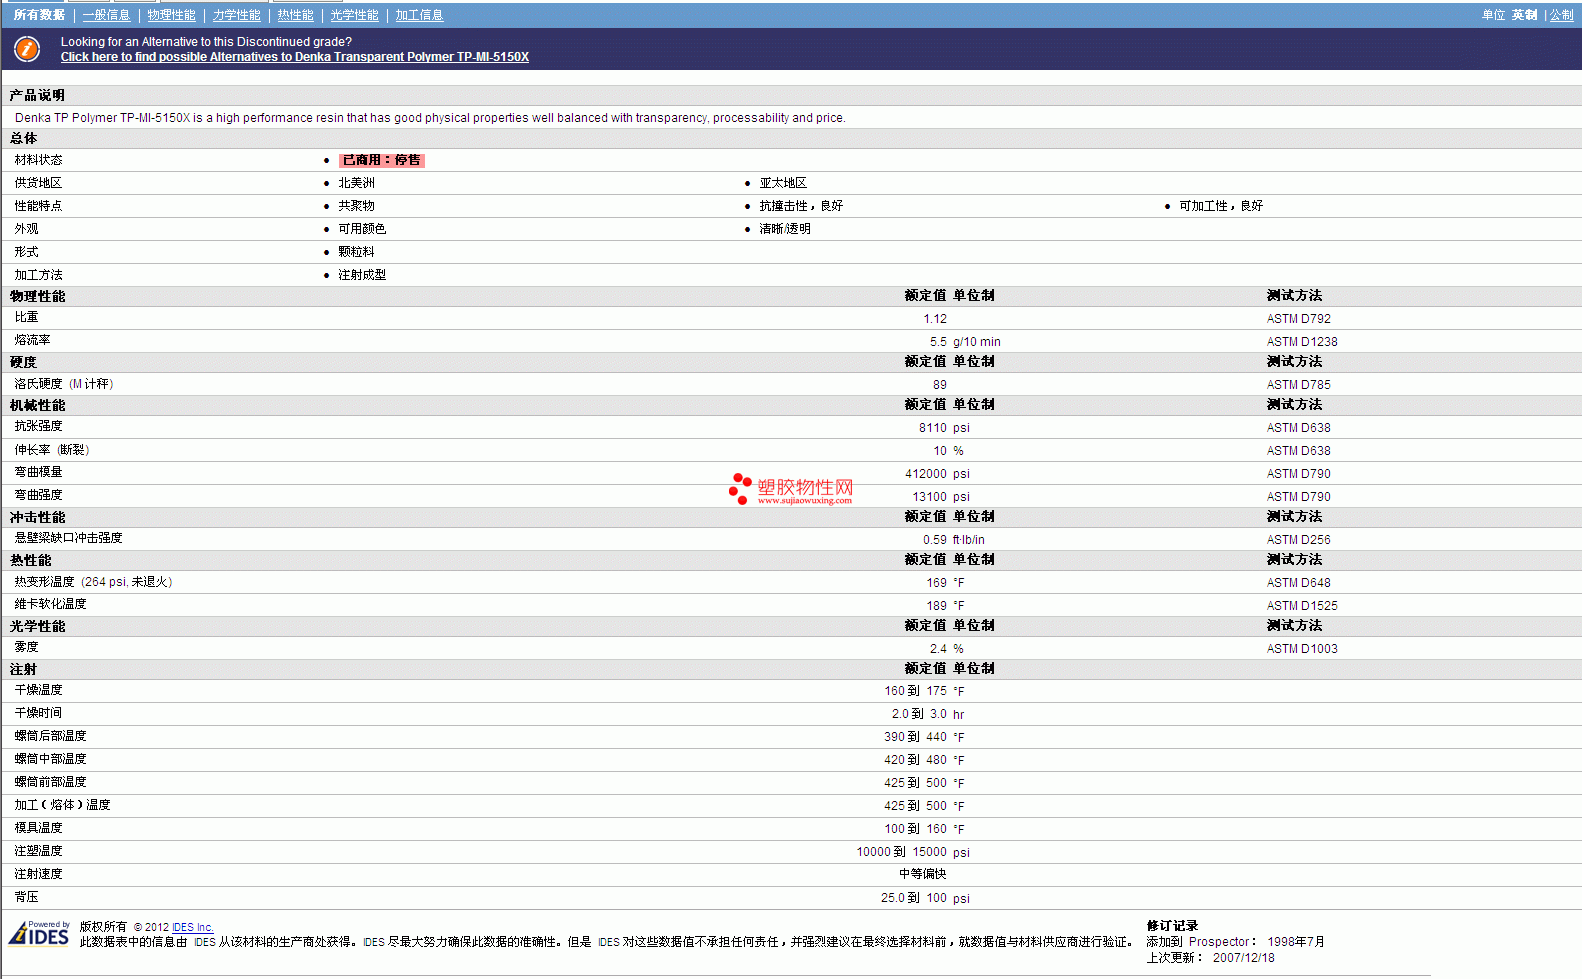
Task: Switch units to 公制
Action: click(1561, 15)
